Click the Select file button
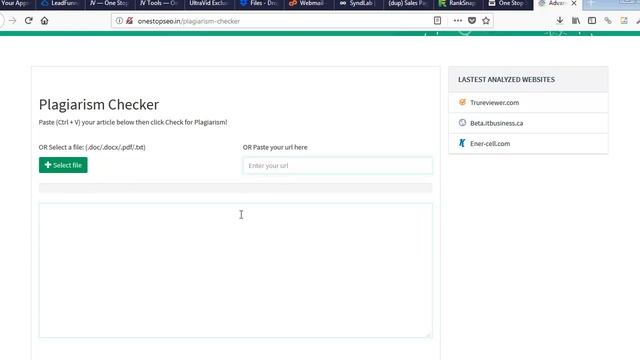 tap(63, 165)
